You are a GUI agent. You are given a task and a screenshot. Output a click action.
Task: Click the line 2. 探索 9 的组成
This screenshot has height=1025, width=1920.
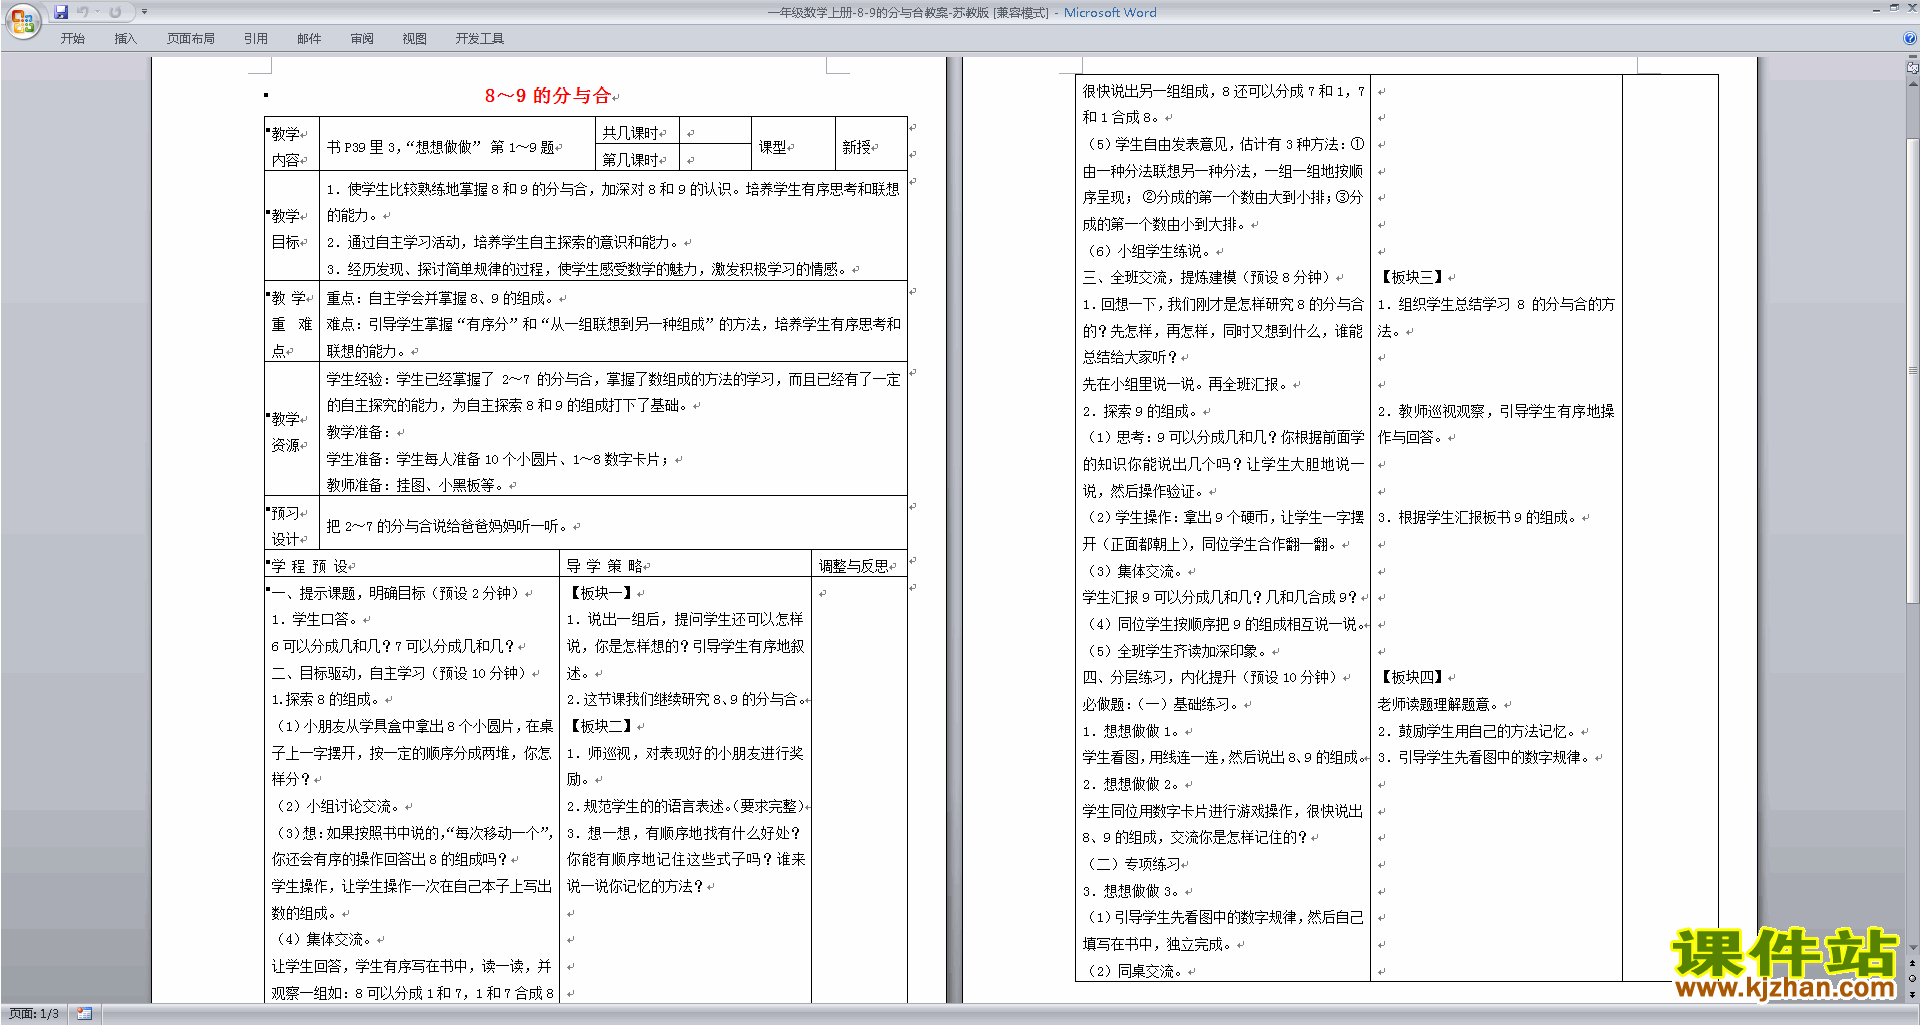click(x=1141, y=411)
